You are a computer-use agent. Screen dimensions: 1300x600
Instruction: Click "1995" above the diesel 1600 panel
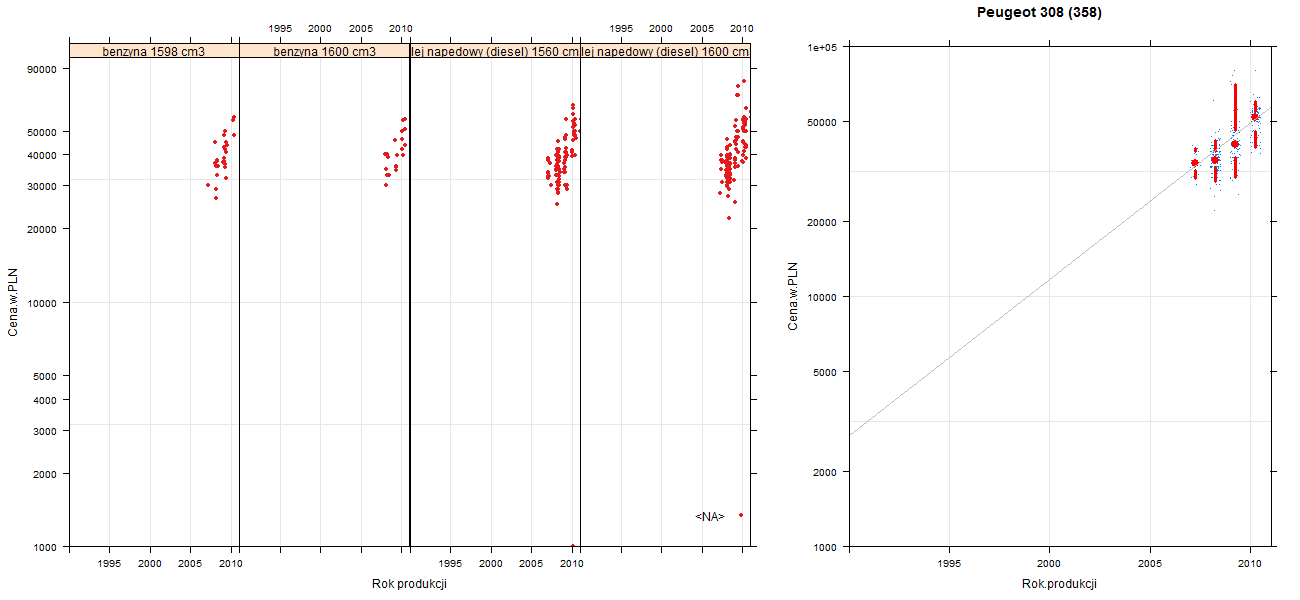pos(621,28)
